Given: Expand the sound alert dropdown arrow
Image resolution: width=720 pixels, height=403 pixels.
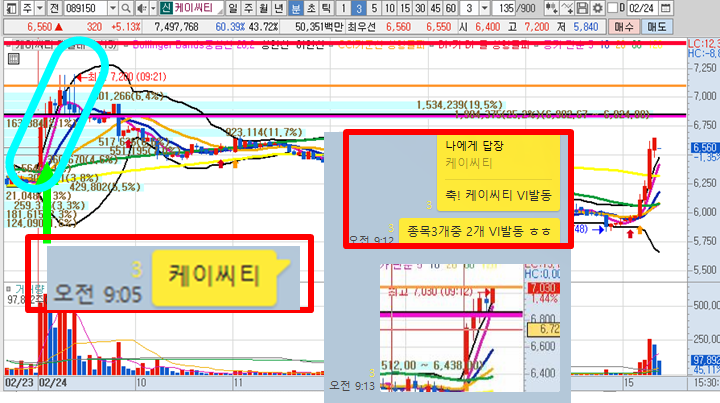Looking at the screenshot, I should [x=153, y=8].
